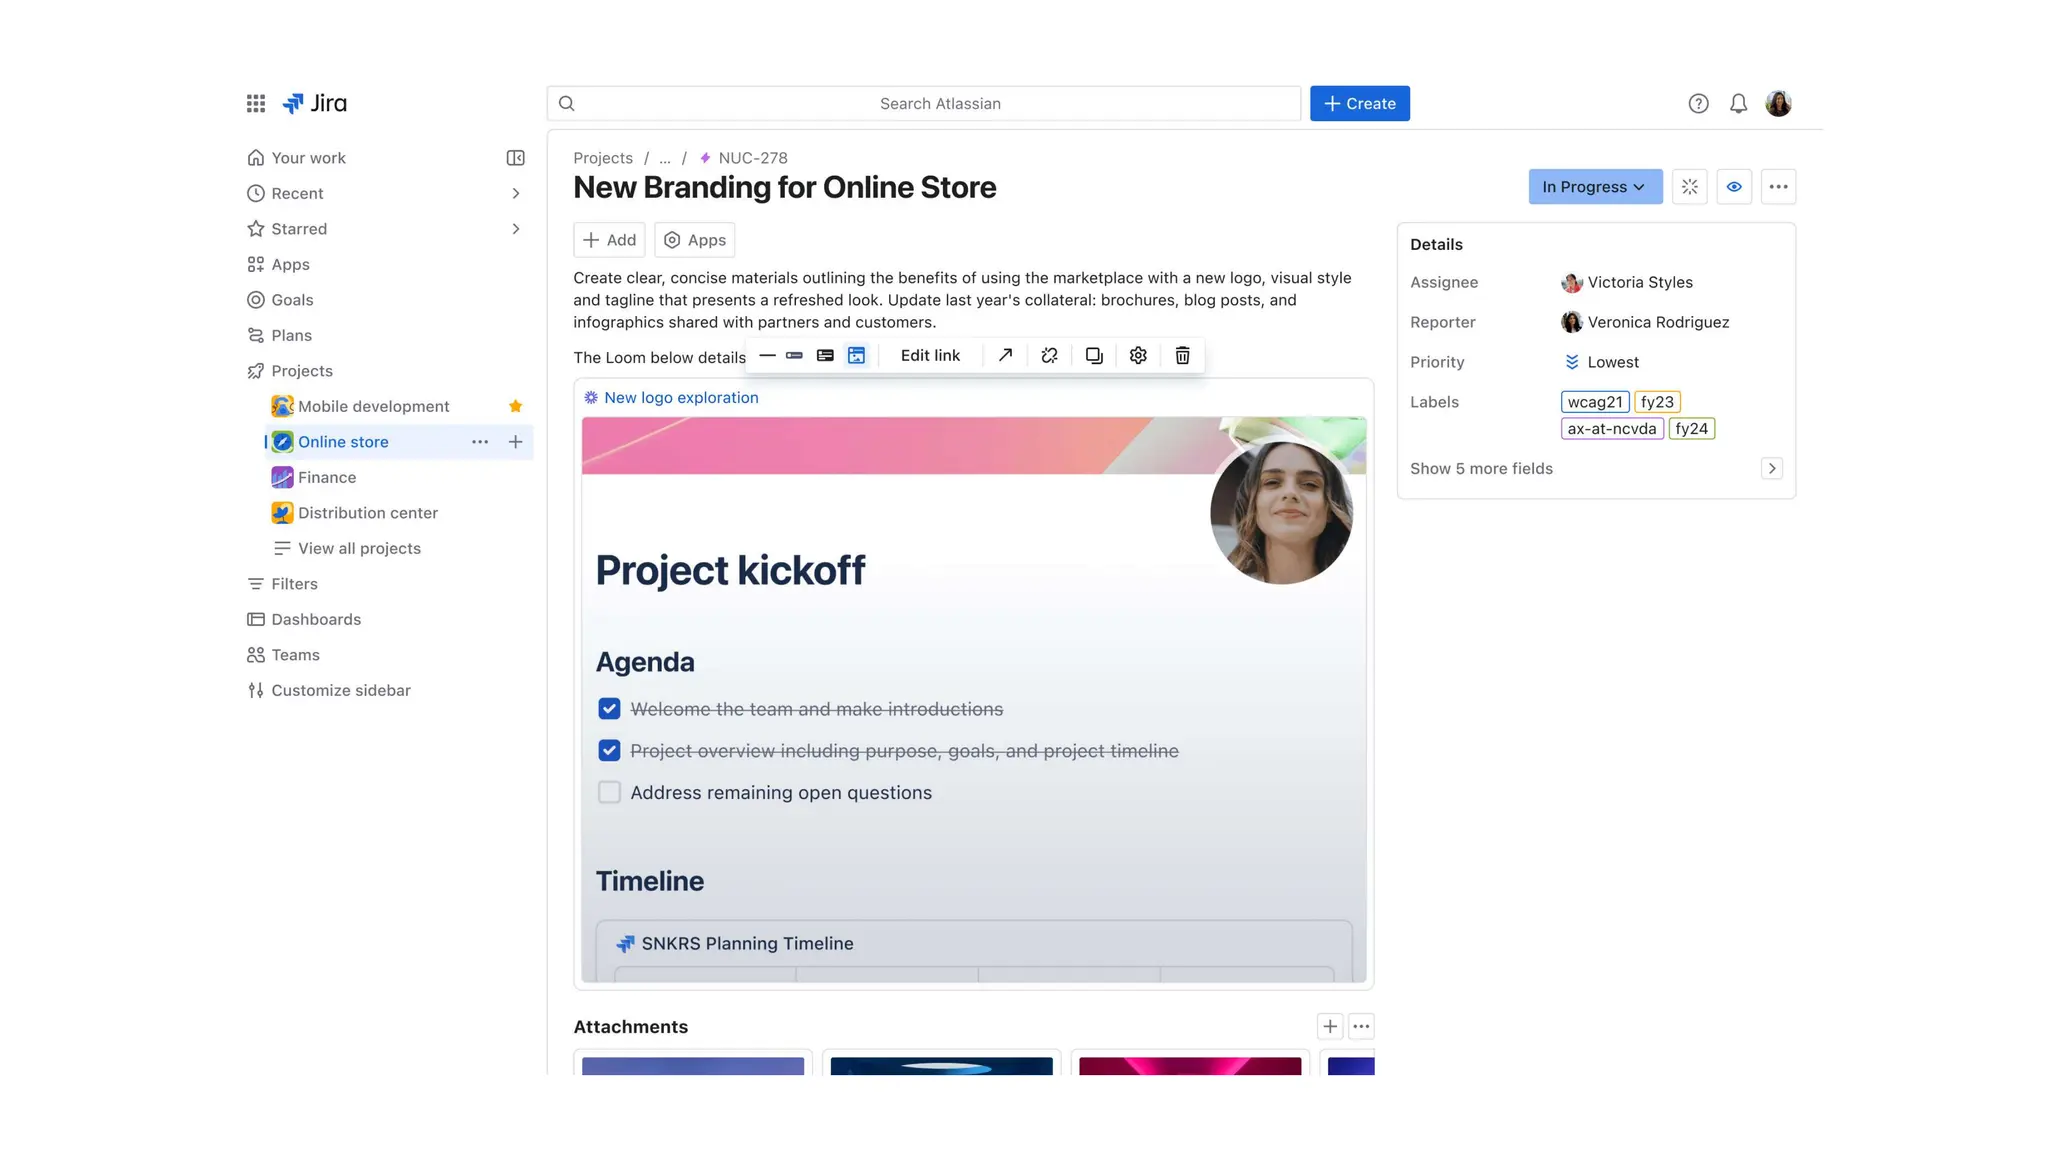Image resolution: width=2048 pixels, height=1152 pixels.
Task: Open the New logo exploration link
Action: click(681, 398)
